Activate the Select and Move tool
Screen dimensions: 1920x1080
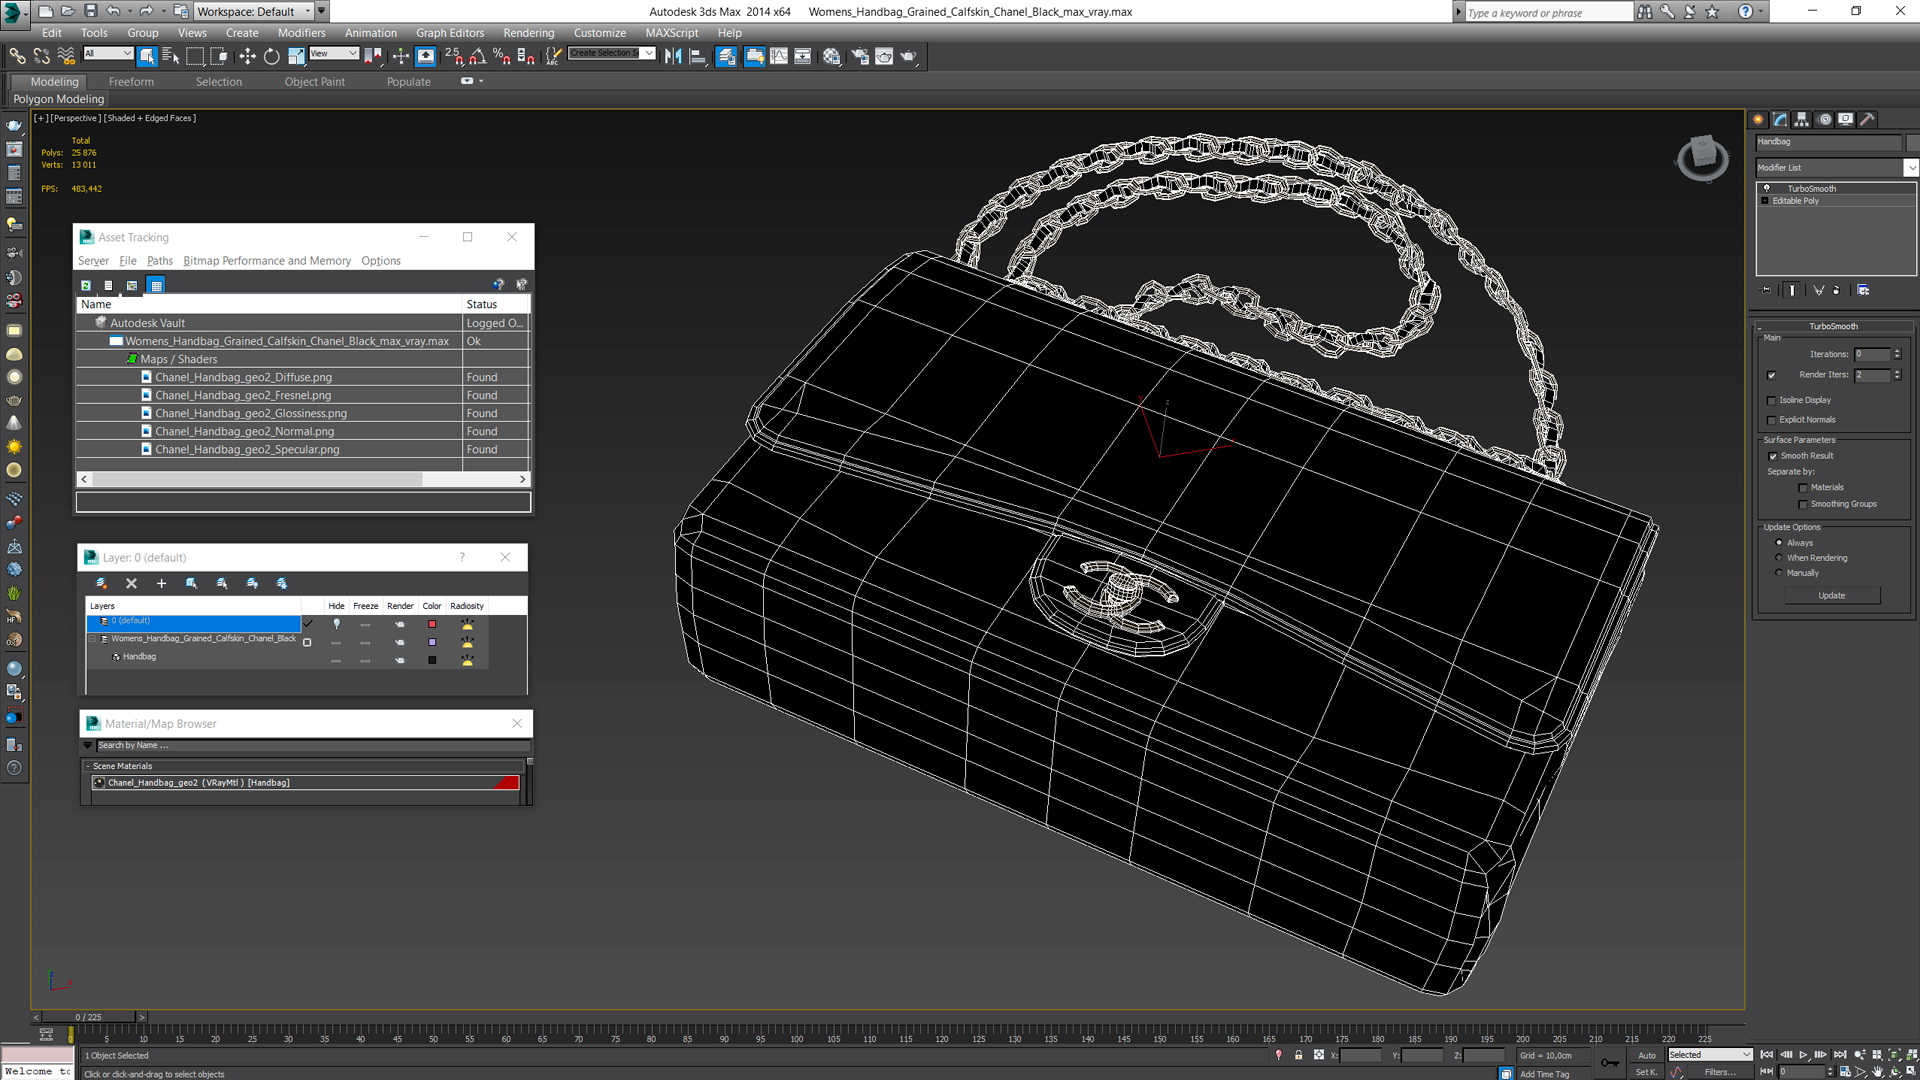click(247, 56)
